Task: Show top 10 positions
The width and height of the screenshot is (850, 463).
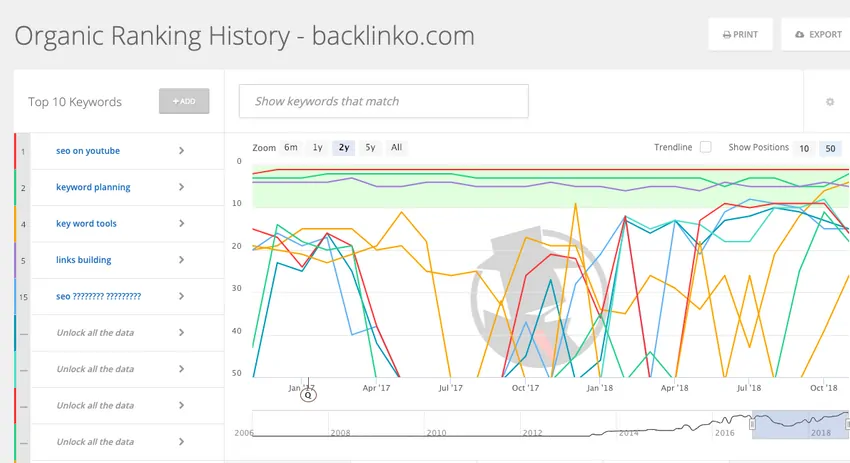Action: click(x=804, y=149)
